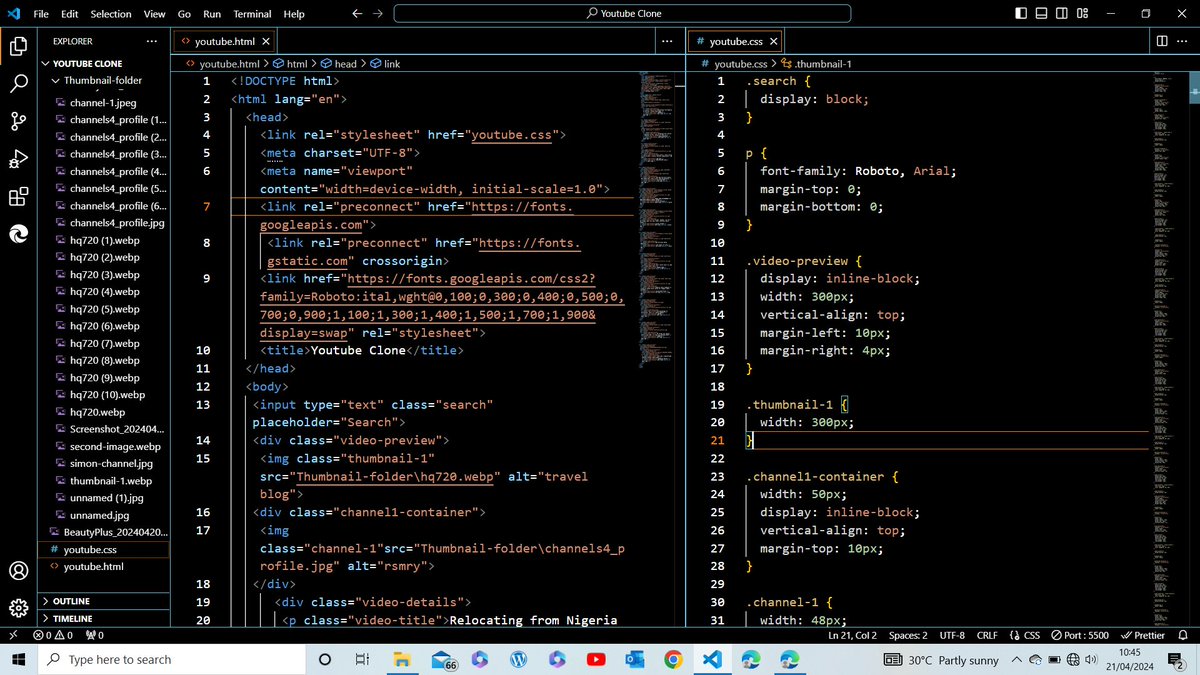Open the Edge tools icon in activity bar
The height and width of the screenshot is (675, 1200).
coord(18,233)
